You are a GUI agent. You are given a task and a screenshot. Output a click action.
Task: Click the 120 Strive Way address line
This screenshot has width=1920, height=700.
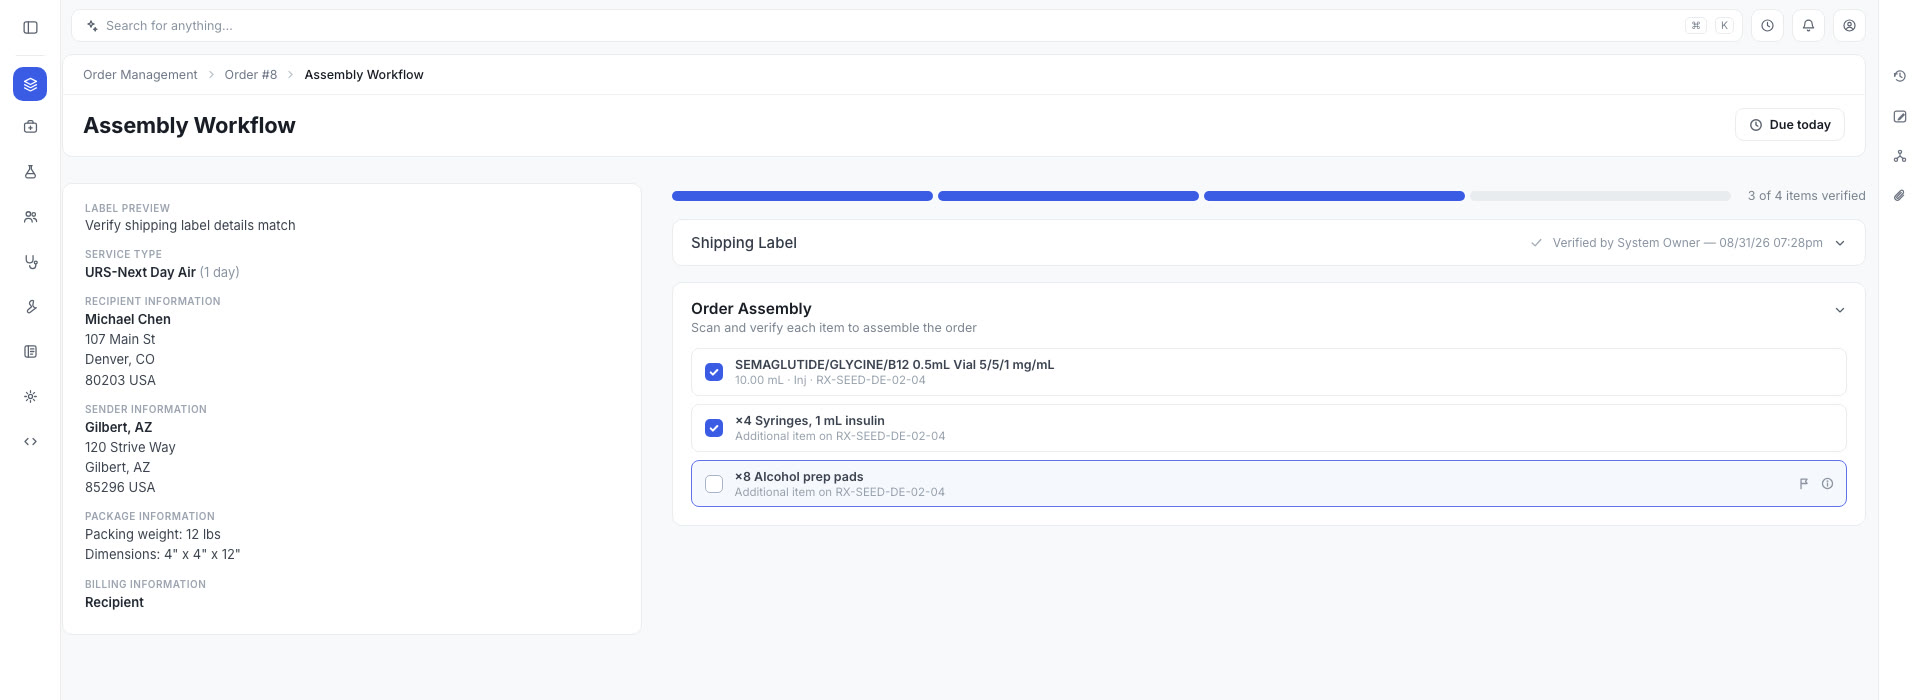[x=130, y=447]
